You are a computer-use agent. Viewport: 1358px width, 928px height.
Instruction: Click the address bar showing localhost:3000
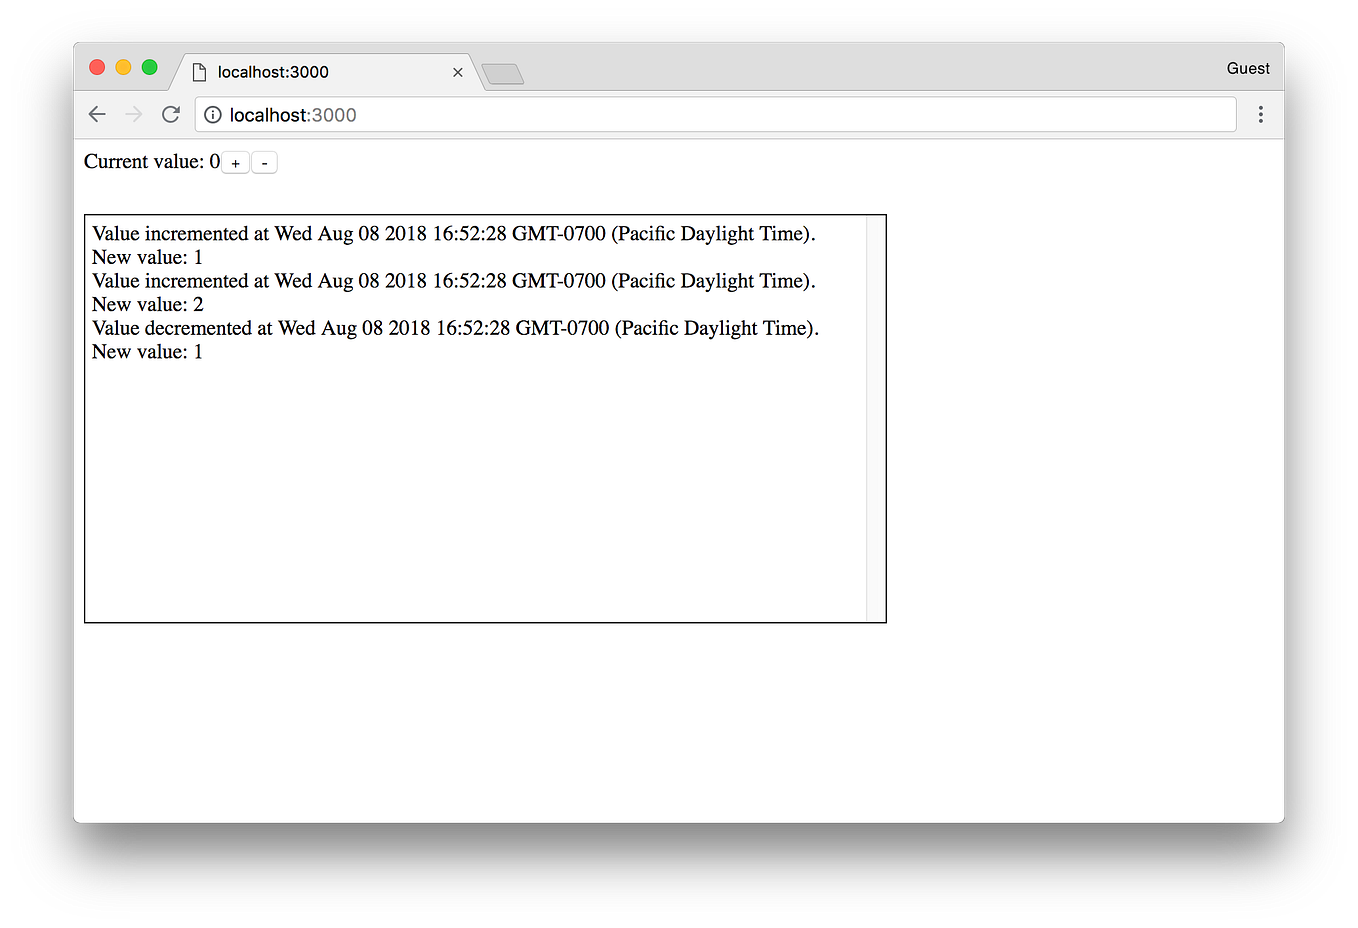pos(600,114)
